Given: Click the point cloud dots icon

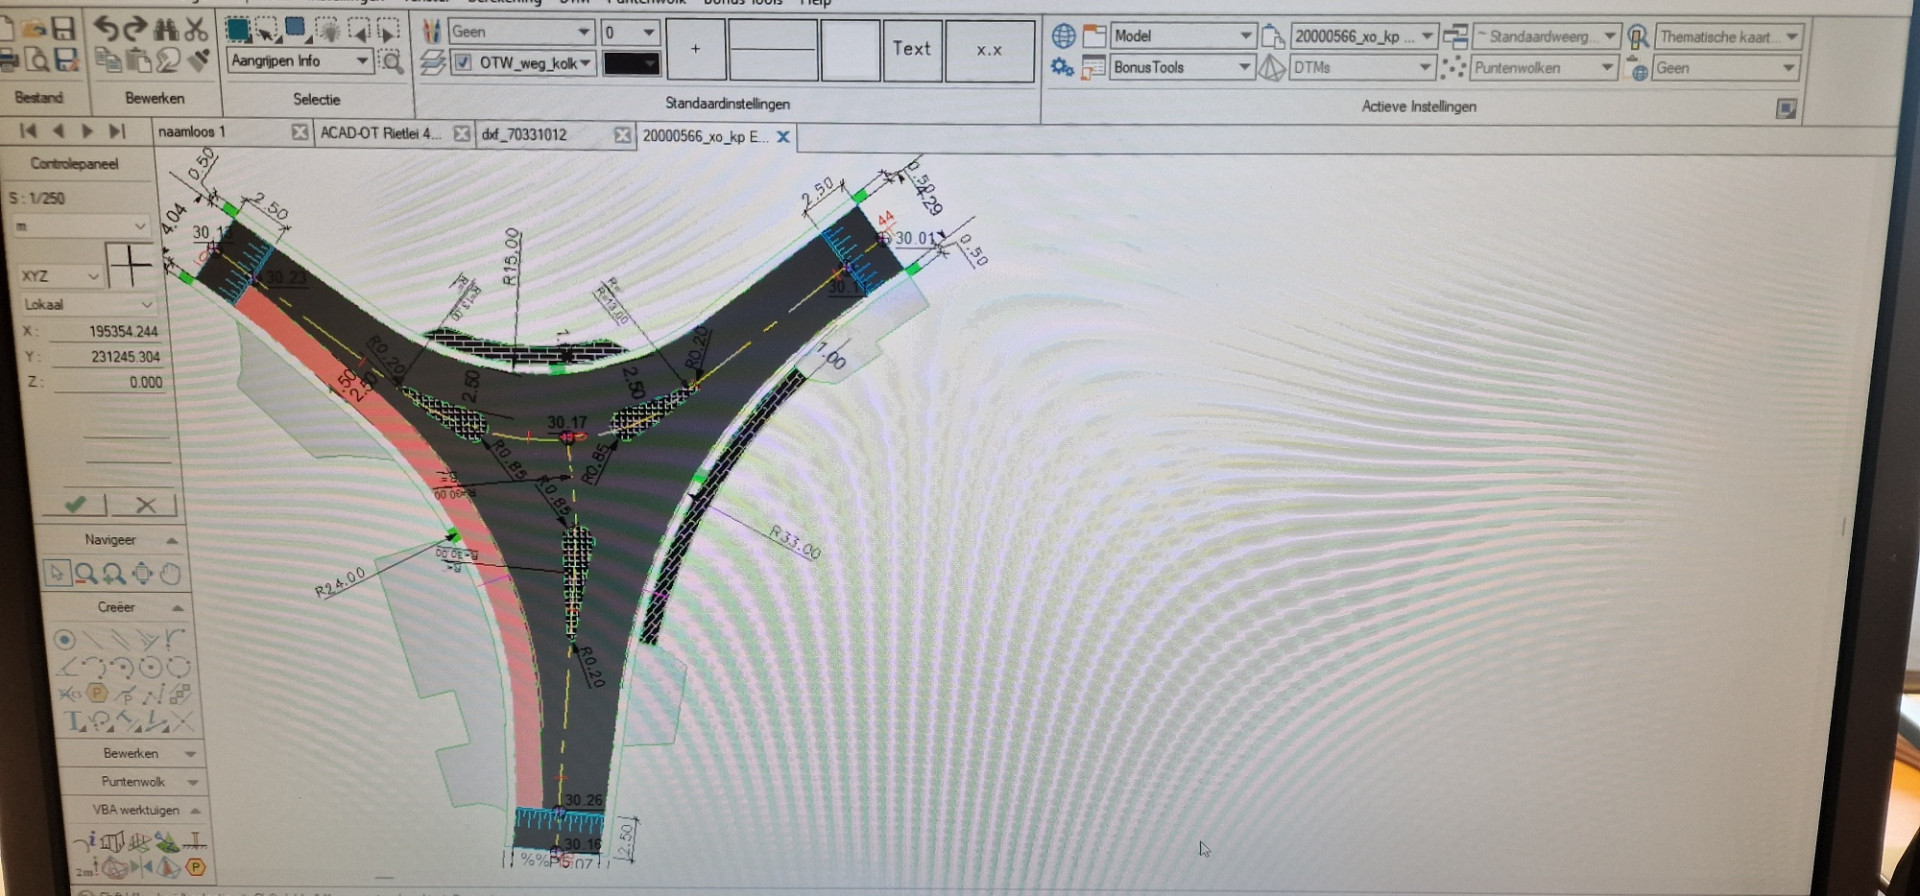Looking at the screenshot, I should pos(1454,68).
